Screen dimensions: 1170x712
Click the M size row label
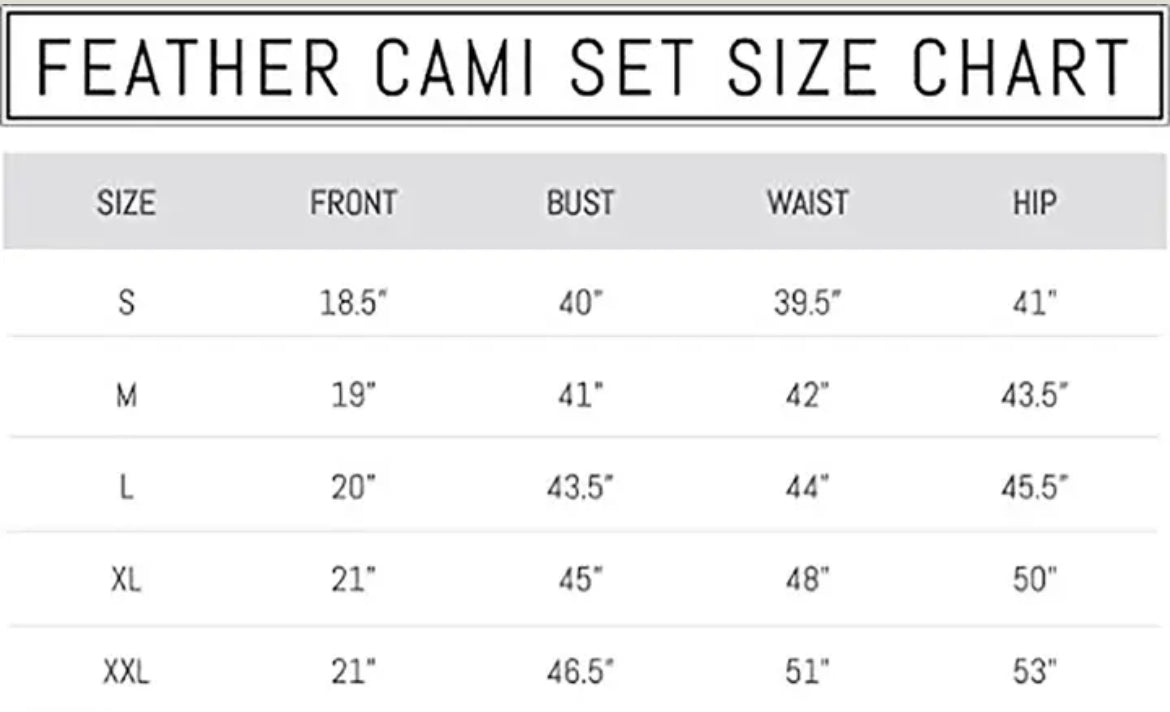tap(126, 397)
